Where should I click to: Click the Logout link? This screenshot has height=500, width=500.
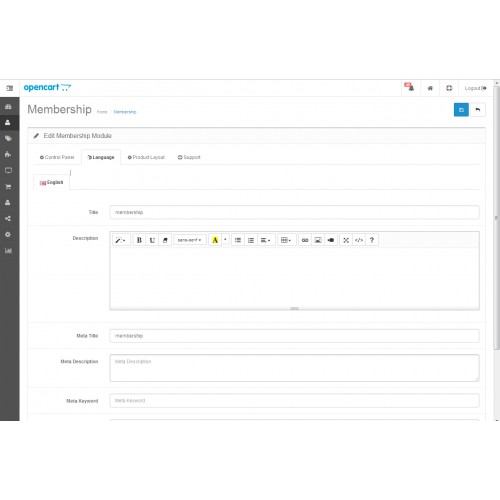(x=476, y=88)
